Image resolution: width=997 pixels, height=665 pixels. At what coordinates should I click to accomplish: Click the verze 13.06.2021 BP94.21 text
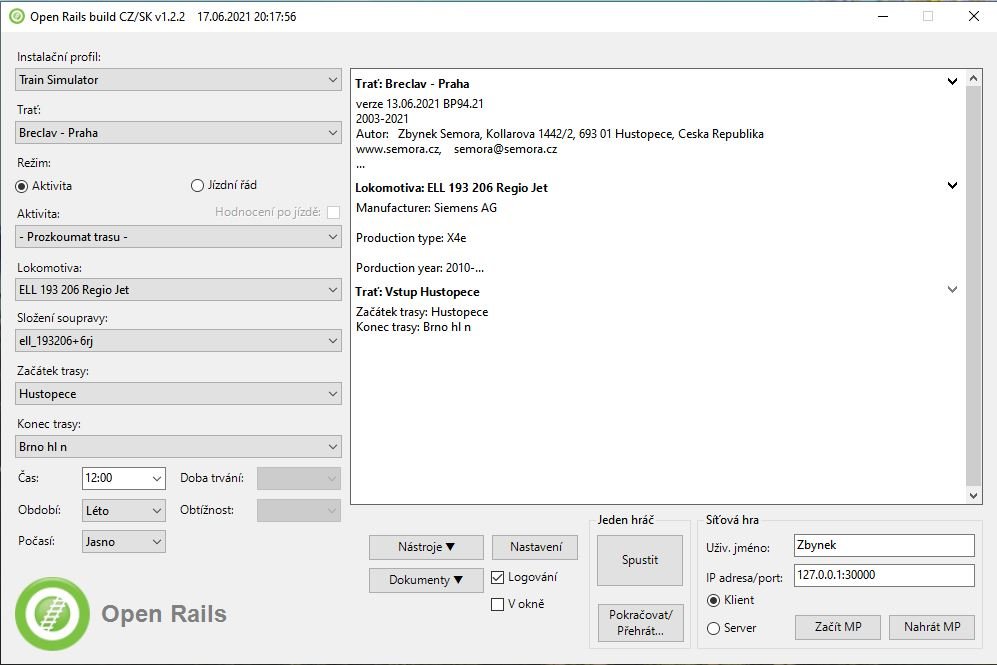[420, 104]
